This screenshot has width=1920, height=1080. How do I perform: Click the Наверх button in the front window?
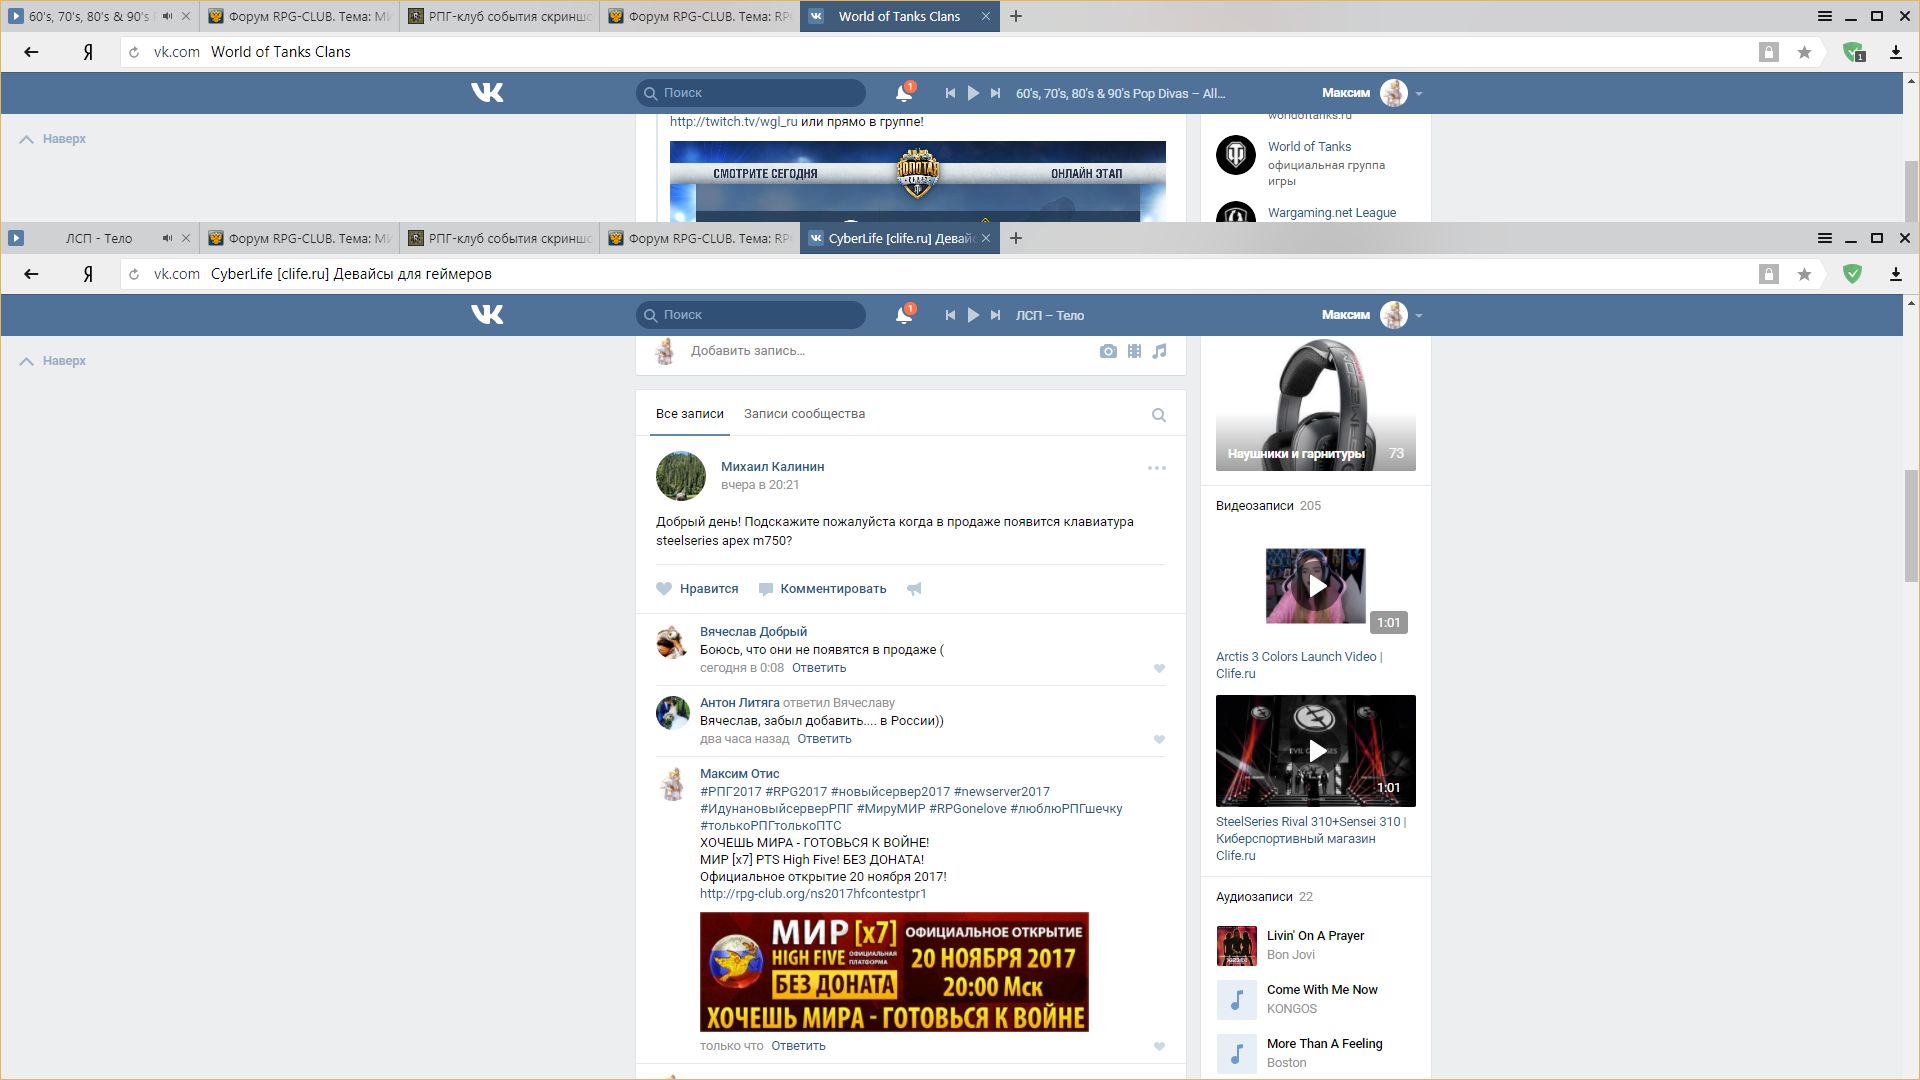tap(53, 361)
